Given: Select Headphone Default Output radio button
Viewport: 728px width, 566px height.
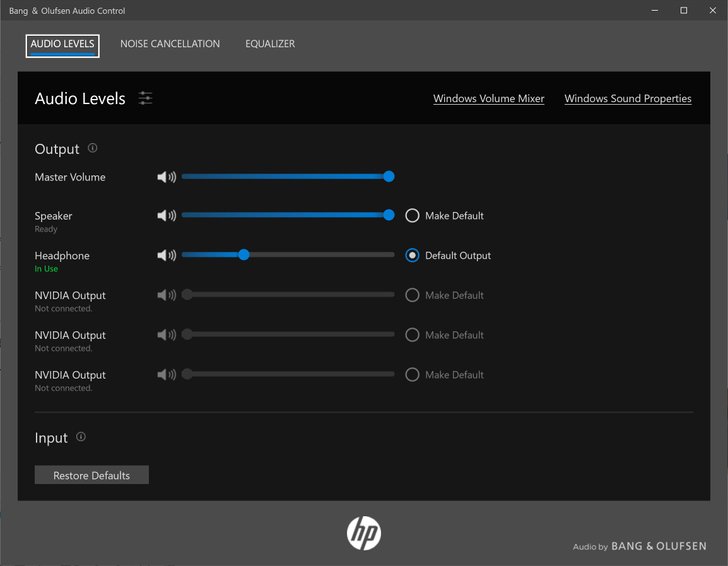Looking at the screenshot, I should pos(412,256).
